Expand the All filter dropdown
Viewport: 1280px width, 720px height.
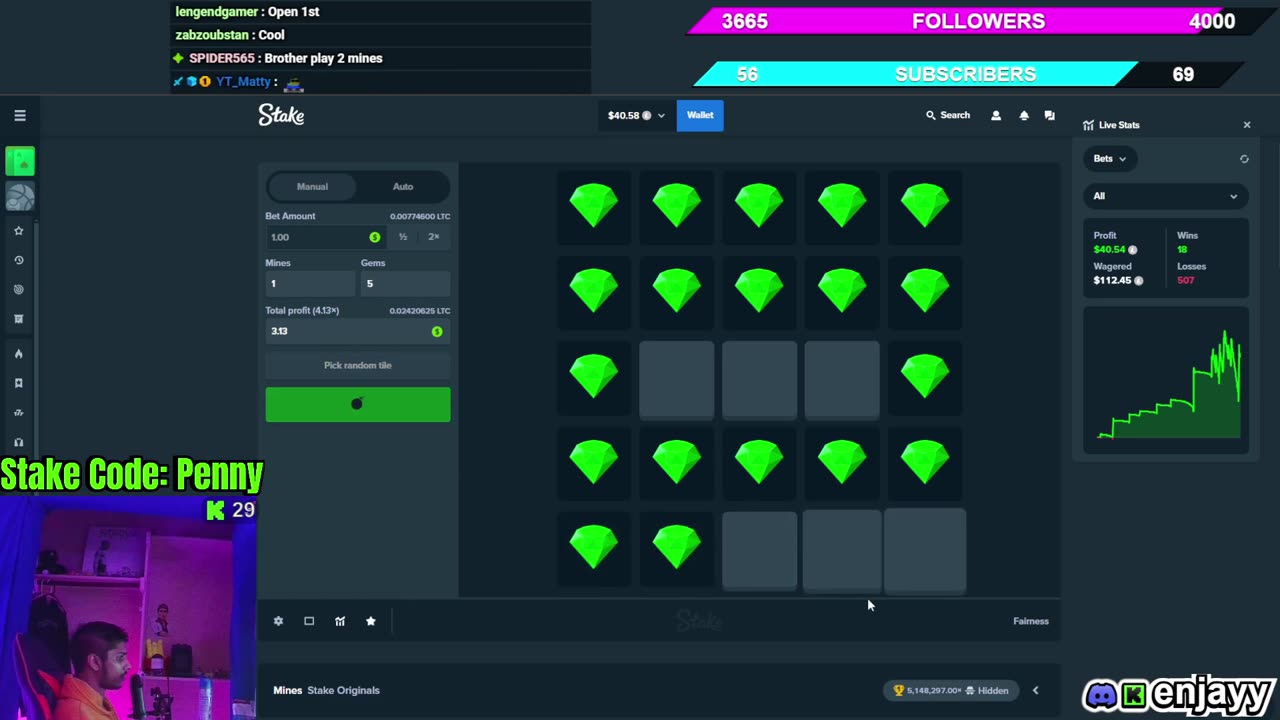tap(1166, 196)
